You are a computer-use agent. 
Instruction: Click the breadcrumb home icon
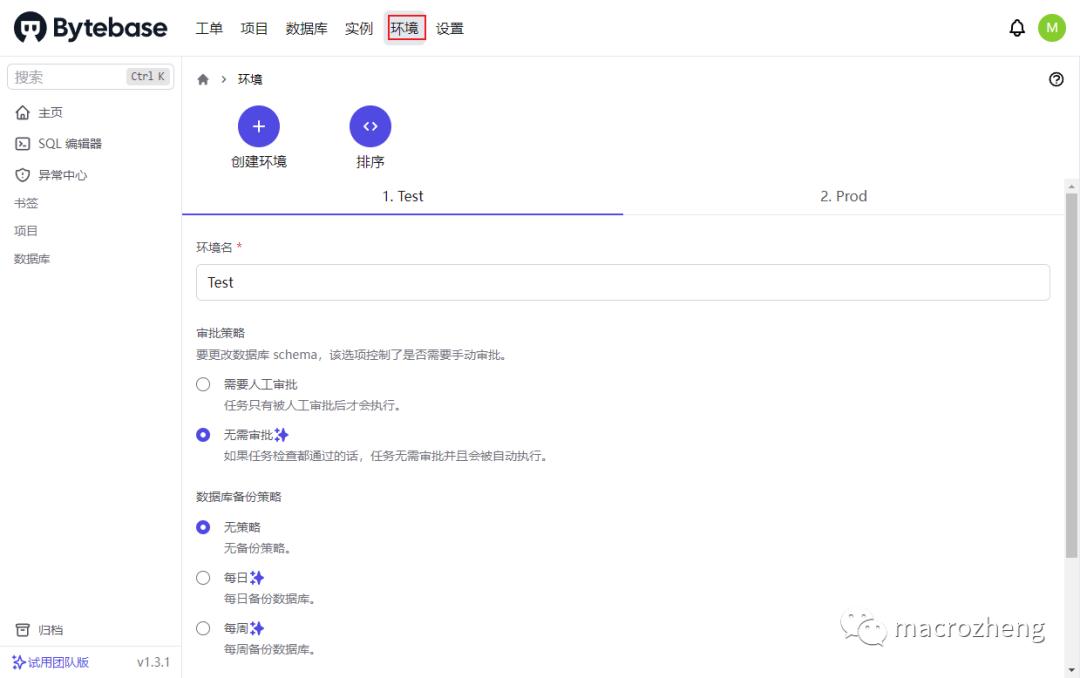pos(203,78)
